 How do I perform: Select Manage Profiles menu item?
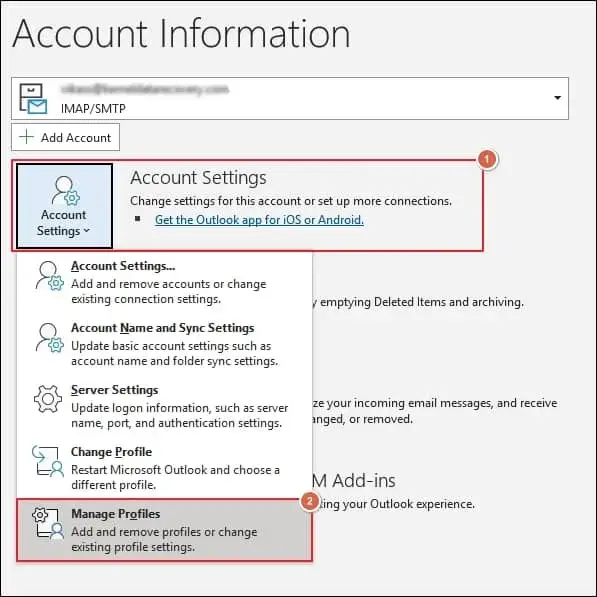[164, 530]
